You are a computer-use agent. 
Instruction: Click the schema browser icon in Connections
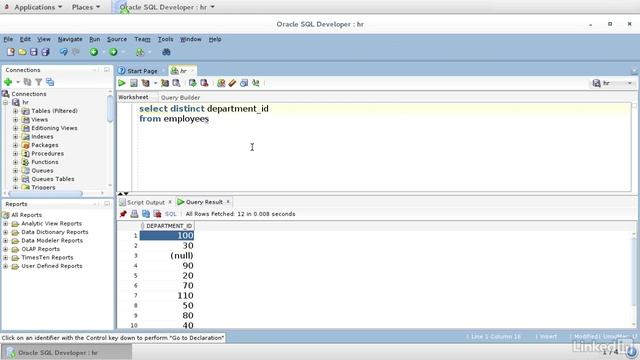click(50, 82)
